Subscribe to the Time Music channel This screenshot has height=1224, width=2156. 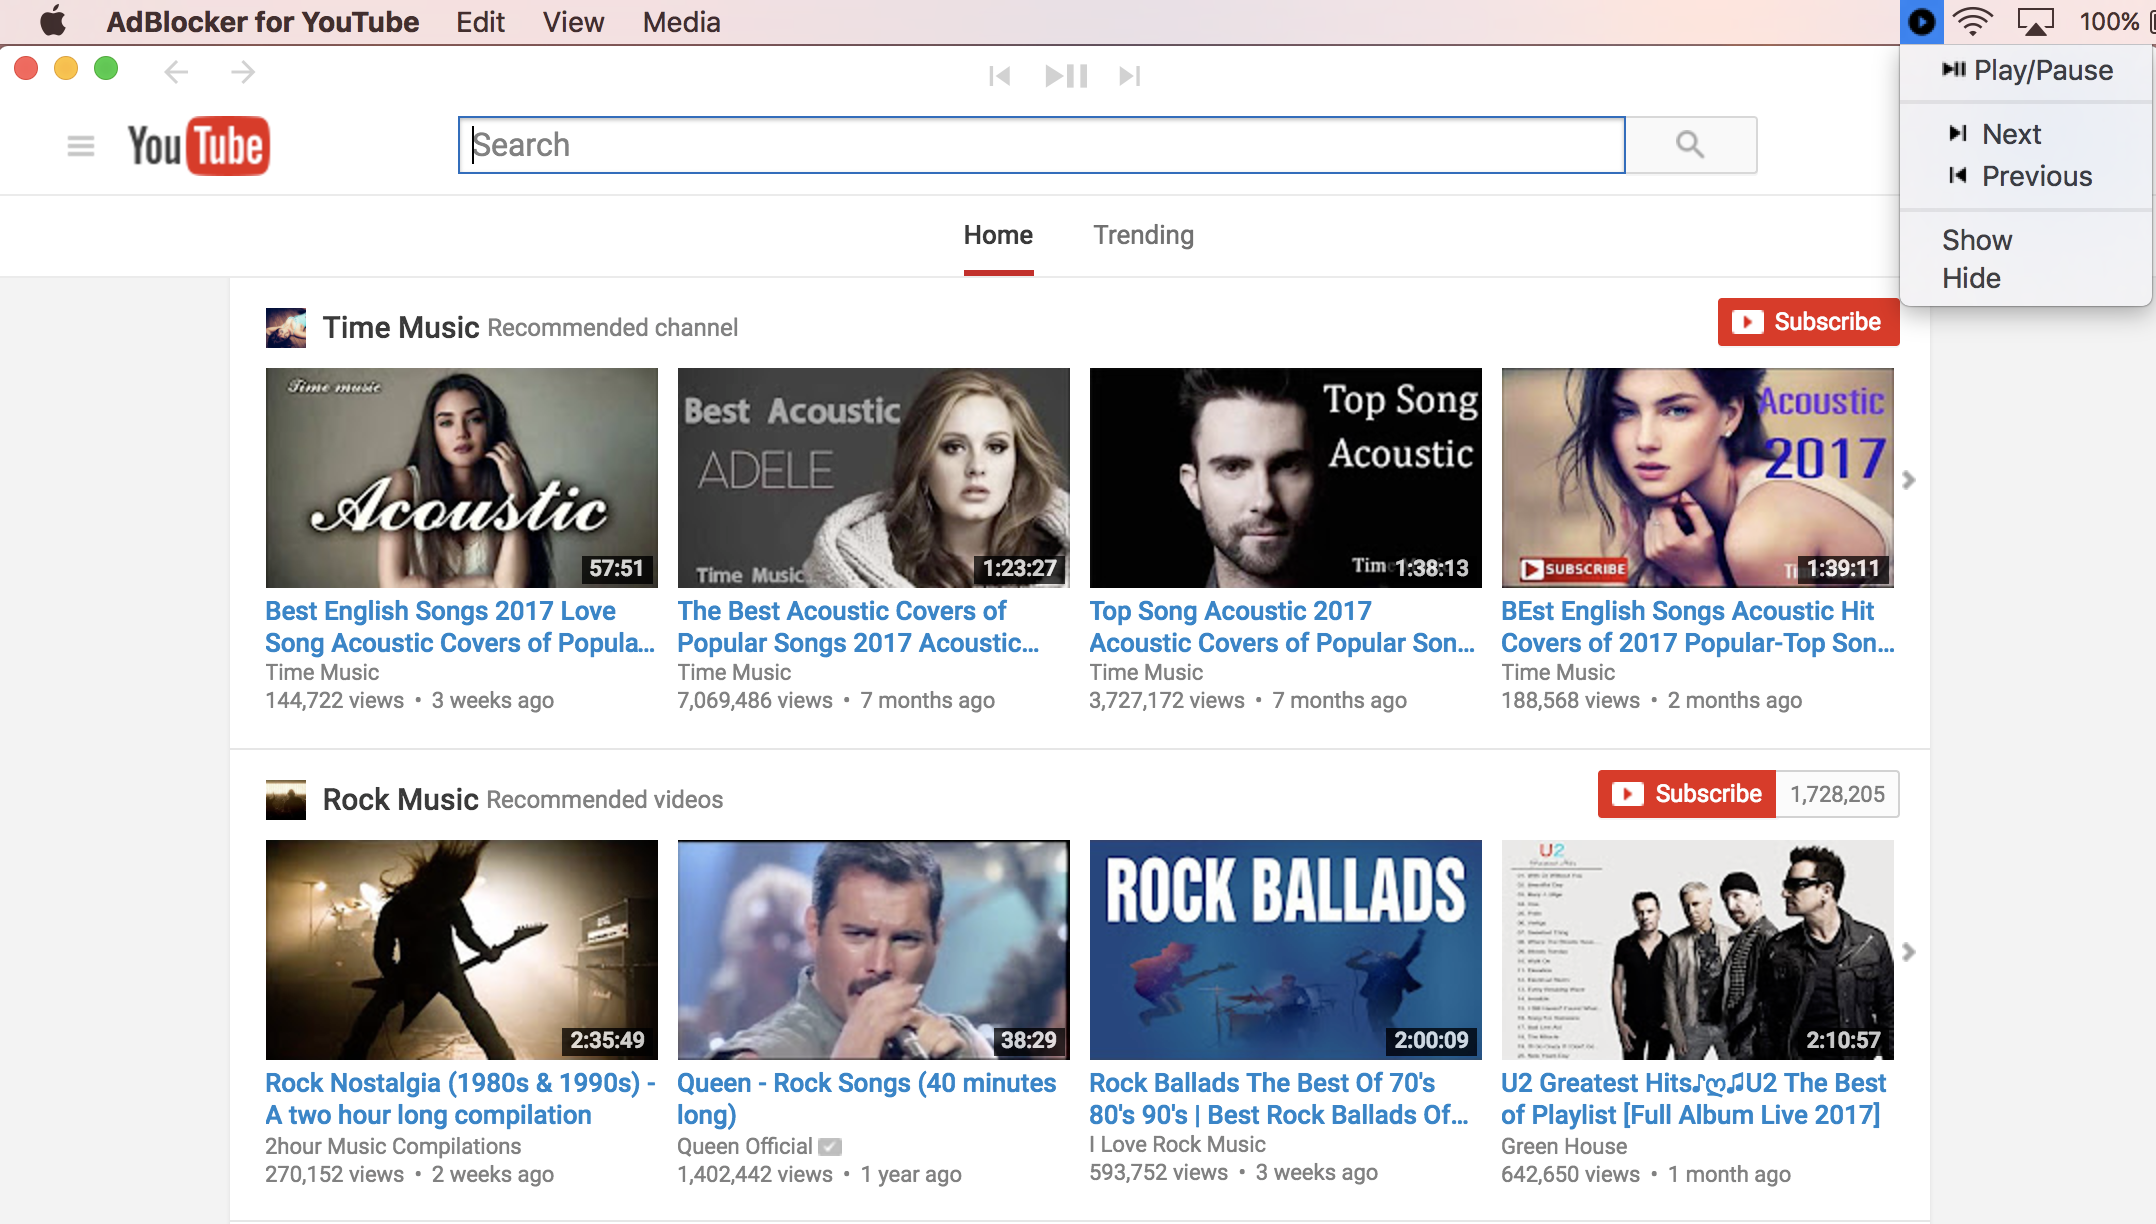pyautogui.click(x=1808, y=322)
